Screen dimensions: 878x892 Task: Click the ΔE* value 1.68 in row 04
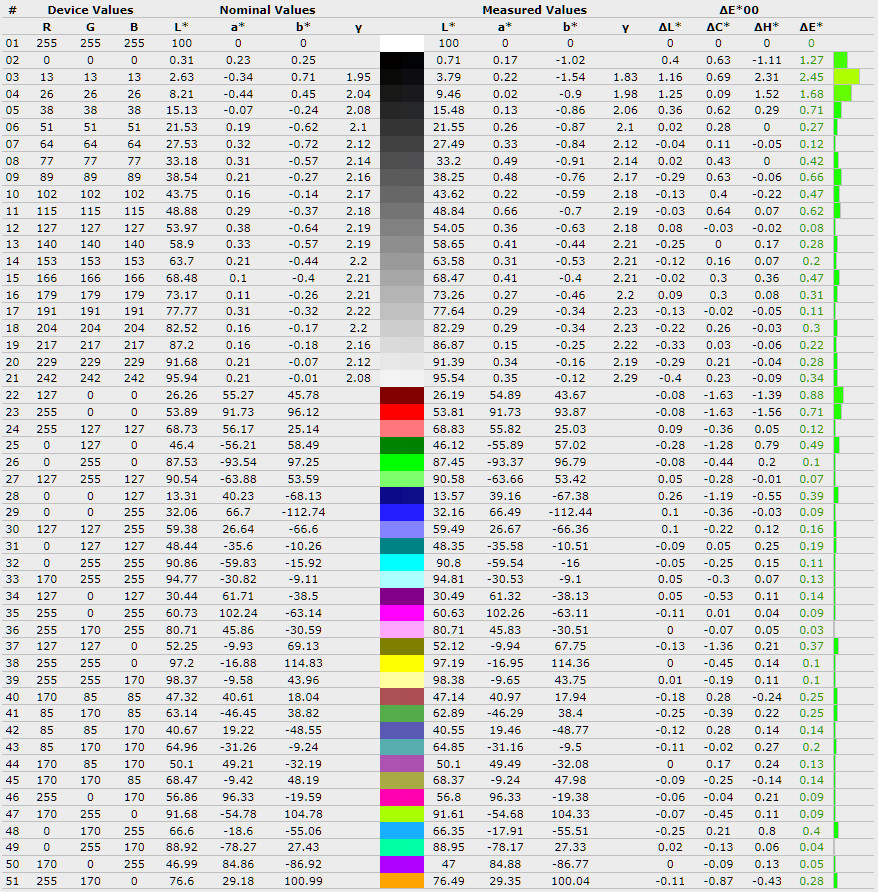point(811,94)
